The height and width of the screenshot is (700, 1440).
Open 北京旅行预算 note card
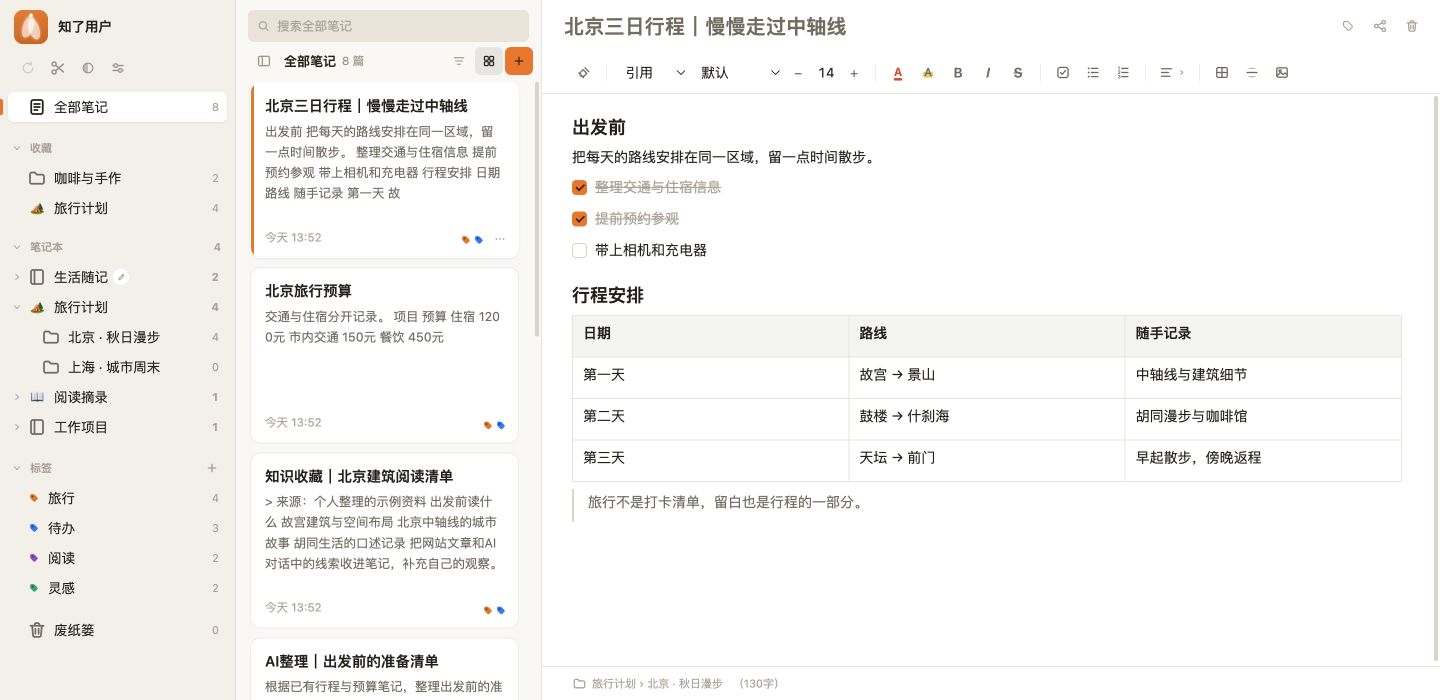coord(385,355)
